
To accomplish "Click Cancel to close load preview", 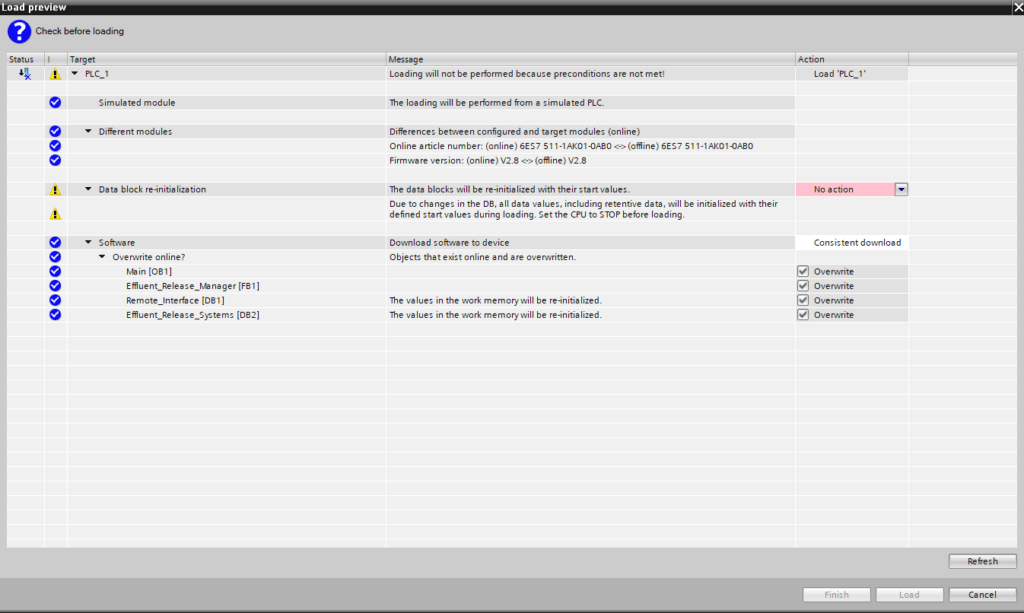I will click(x=983, y=595).
